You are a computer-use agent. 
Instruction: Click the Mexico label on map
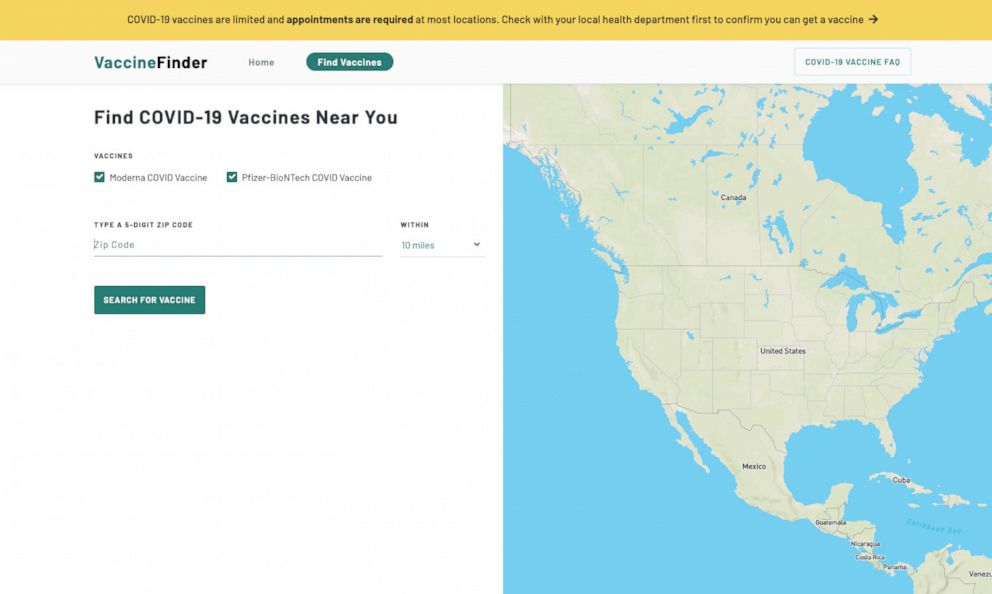pos(753,466)
